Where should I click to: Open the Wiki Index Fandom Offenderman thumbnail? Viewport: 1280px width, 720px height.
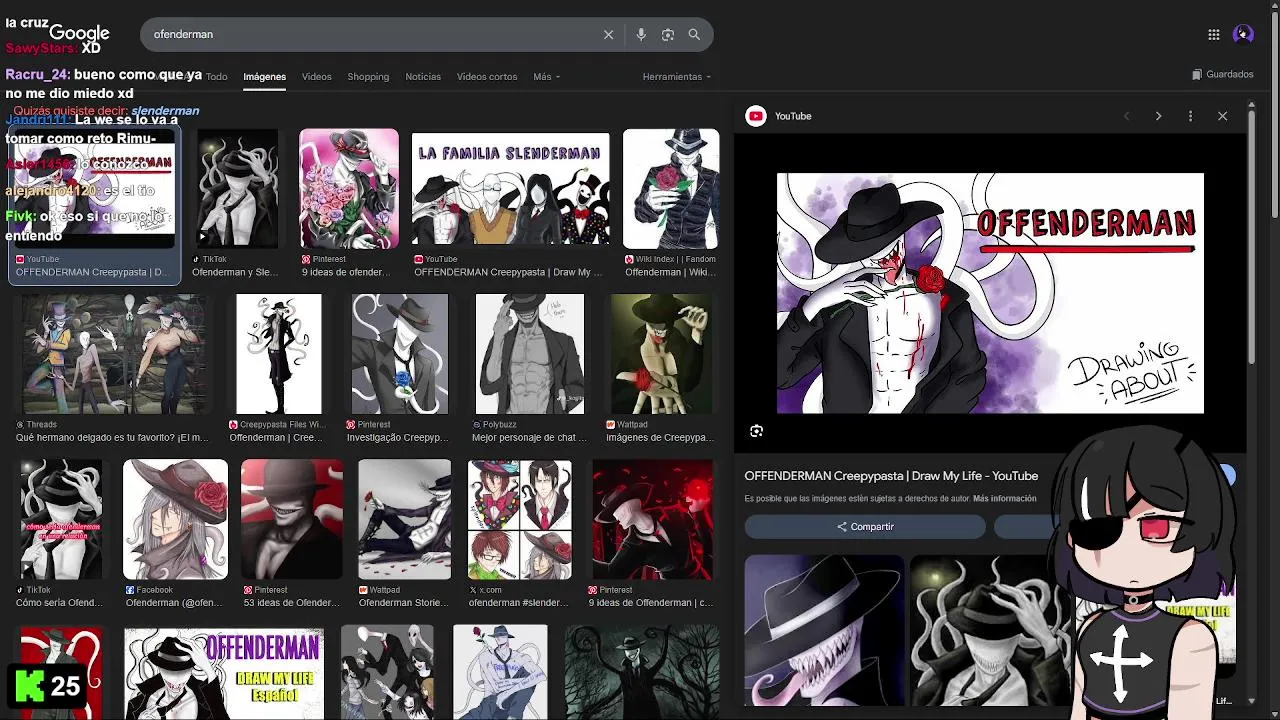[671, 189]
